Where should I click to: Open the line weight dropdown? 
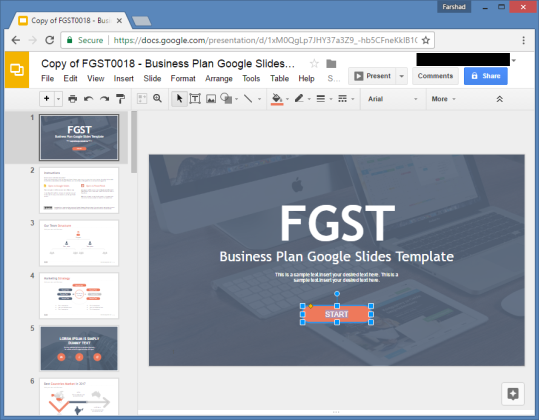(x=324, y=99)
